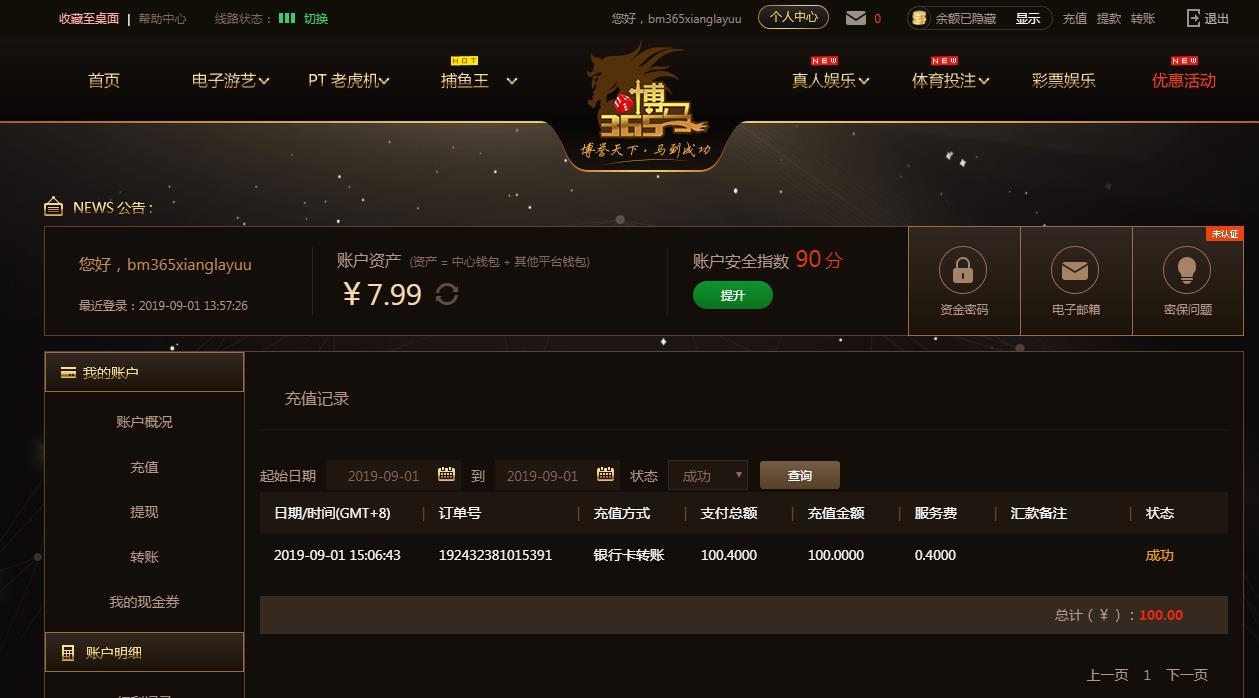Toggle hidden balance with 显示

1028,18
